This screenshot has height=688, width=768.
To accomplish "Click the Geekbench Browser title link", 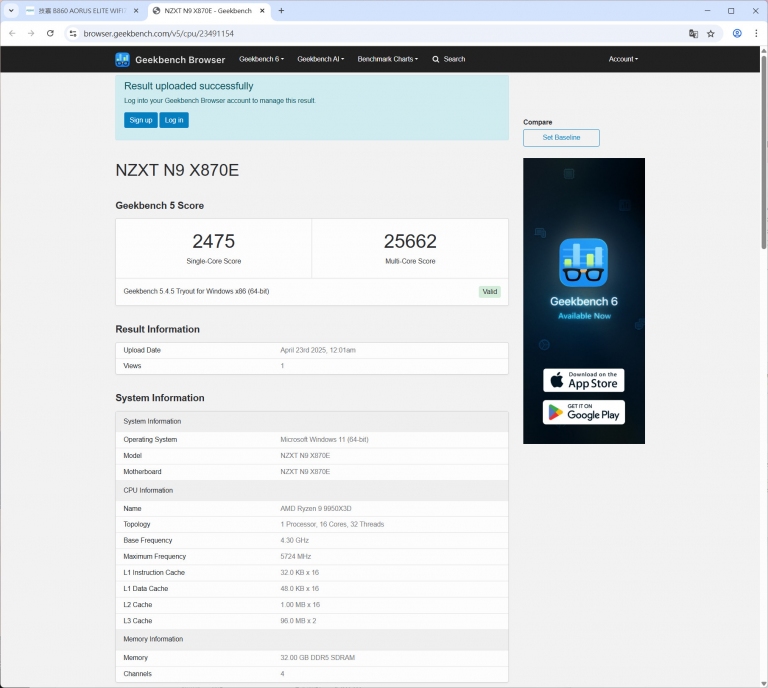I will click(180, 60).
